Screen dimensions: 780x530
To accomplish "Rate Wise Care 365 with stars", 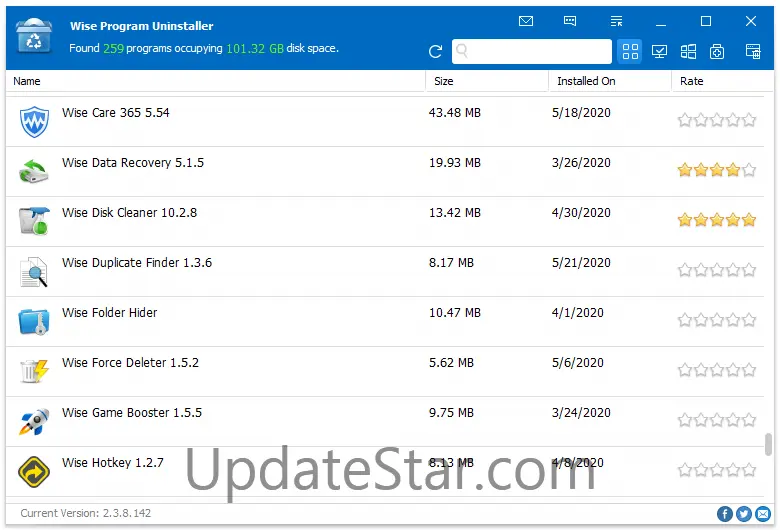I will tap(717, 120).
